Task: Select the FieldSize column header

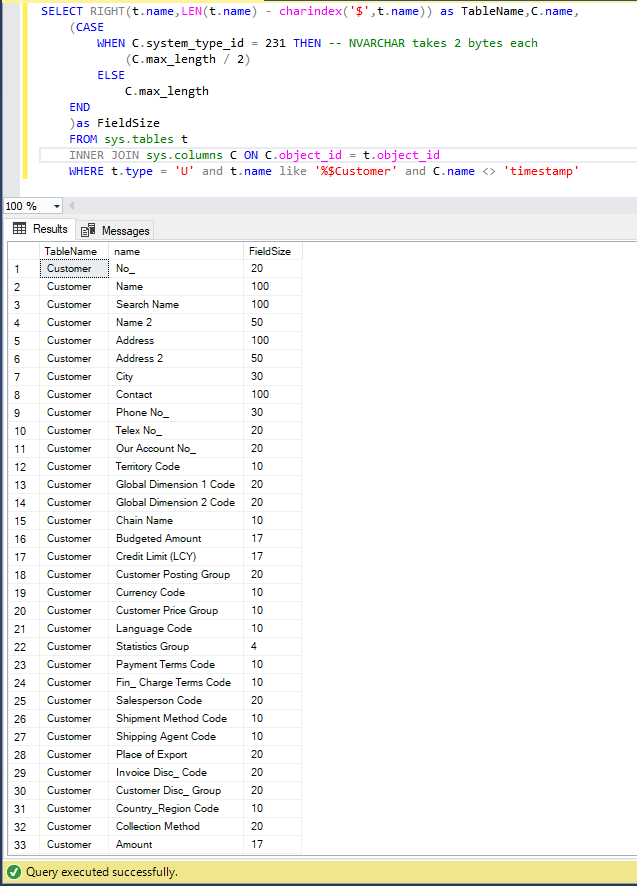Action: [272, 251]
